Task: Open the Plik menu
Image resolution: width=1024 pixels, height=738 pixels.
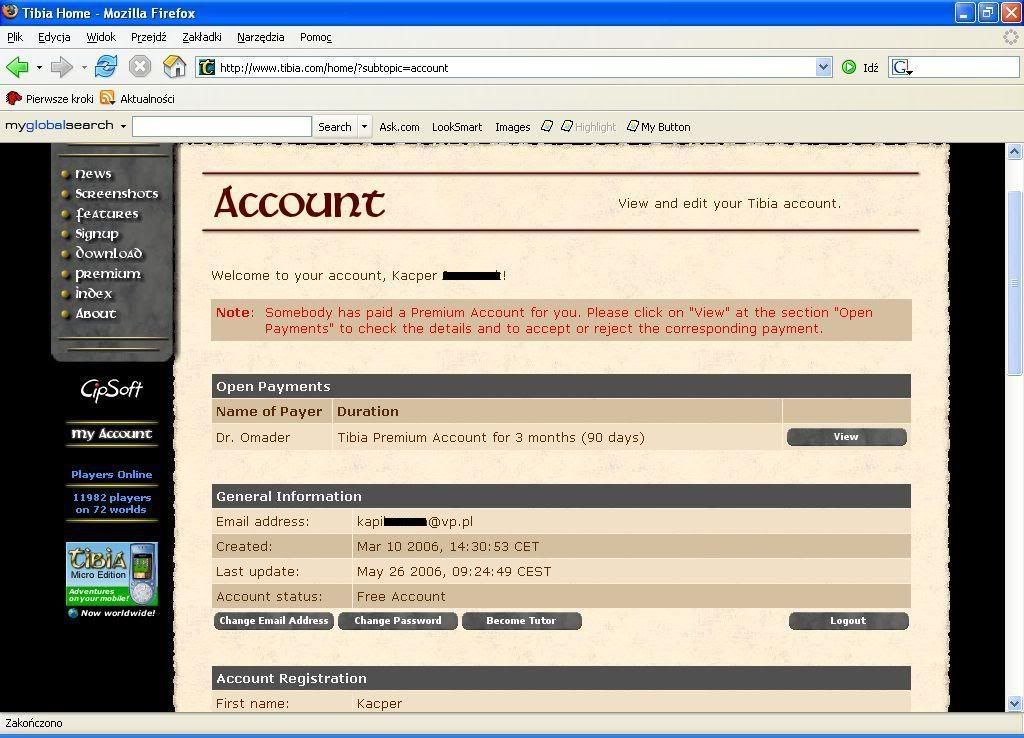Action: (x=15, y=37)
